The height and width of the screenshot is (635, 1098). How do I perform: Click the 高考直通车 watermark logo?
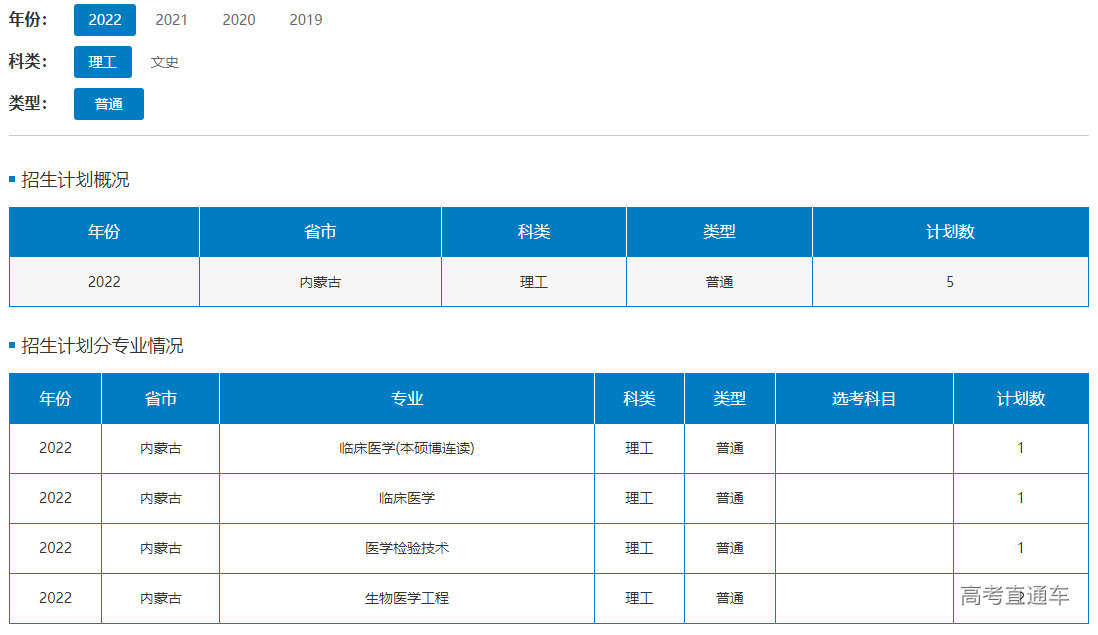point(1015,596)
